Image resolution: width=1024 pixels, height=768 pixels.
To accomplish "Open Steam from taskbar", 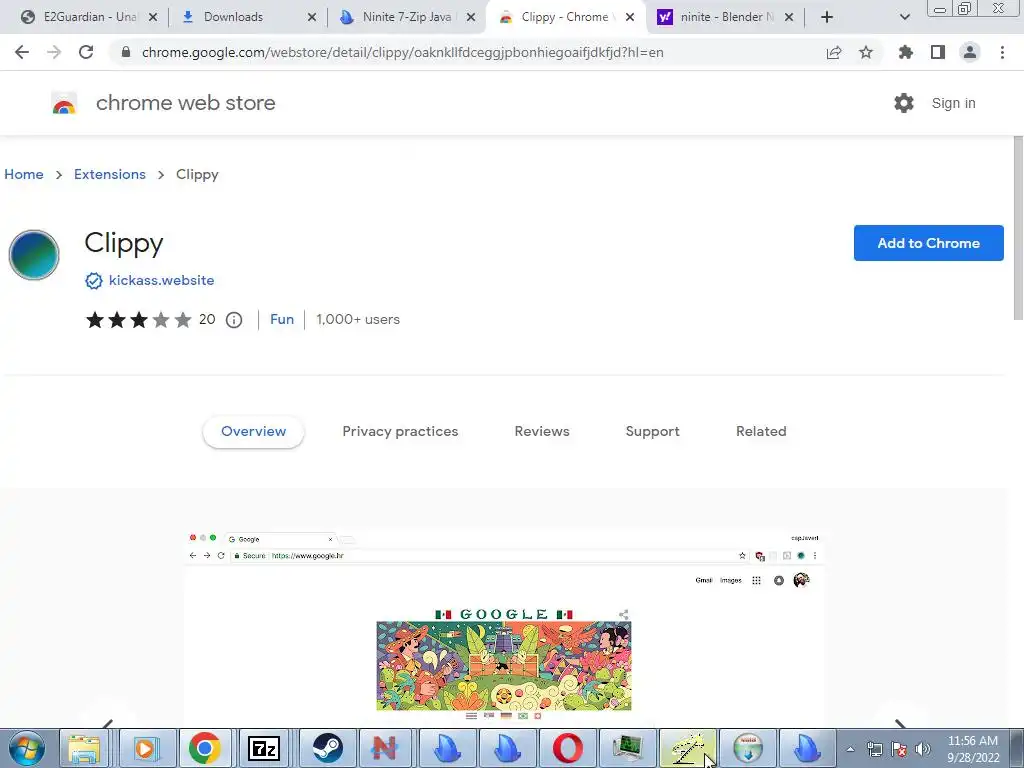I will [326, 748].
